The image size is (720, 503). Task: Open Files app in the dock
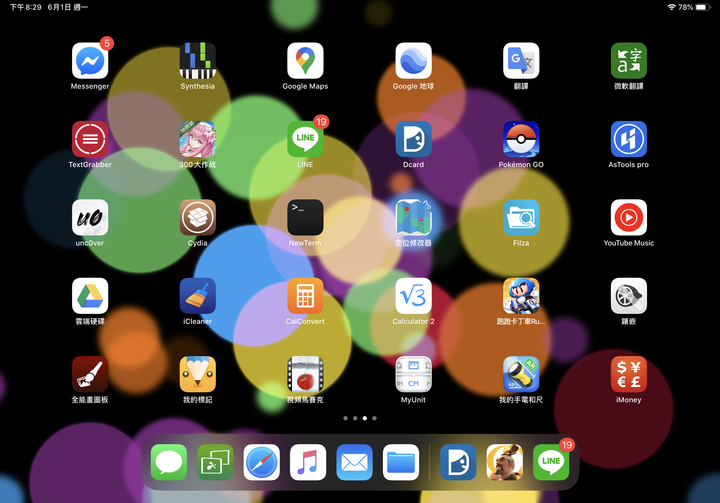pyautogui.click(x=401, y=462)
